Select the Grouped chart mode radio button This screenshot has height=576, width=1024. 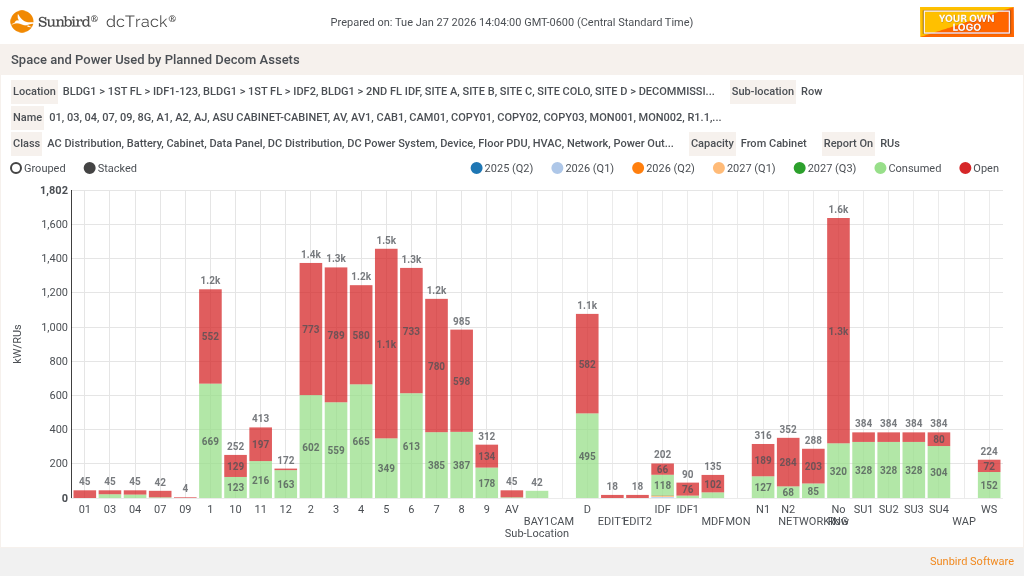(x=16, y=168)
